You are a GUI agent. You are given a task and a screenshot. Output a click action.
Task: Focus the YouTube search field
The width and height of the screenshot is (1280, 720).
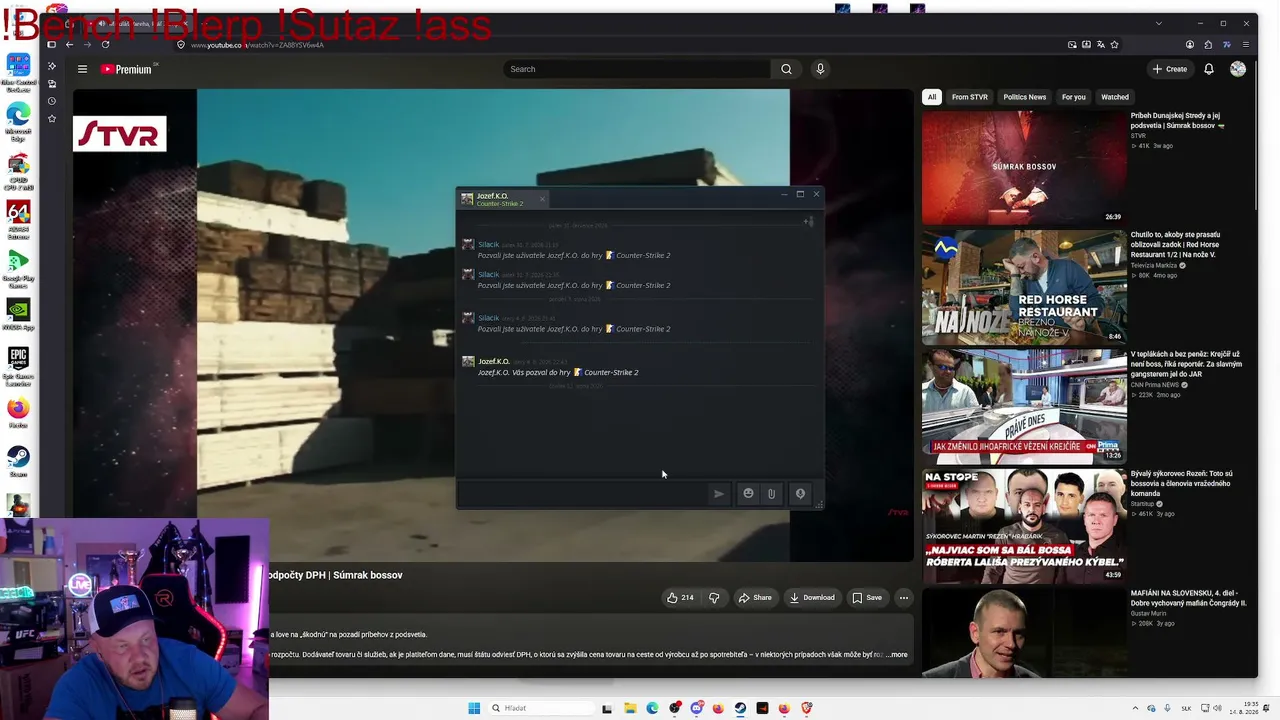637,69
